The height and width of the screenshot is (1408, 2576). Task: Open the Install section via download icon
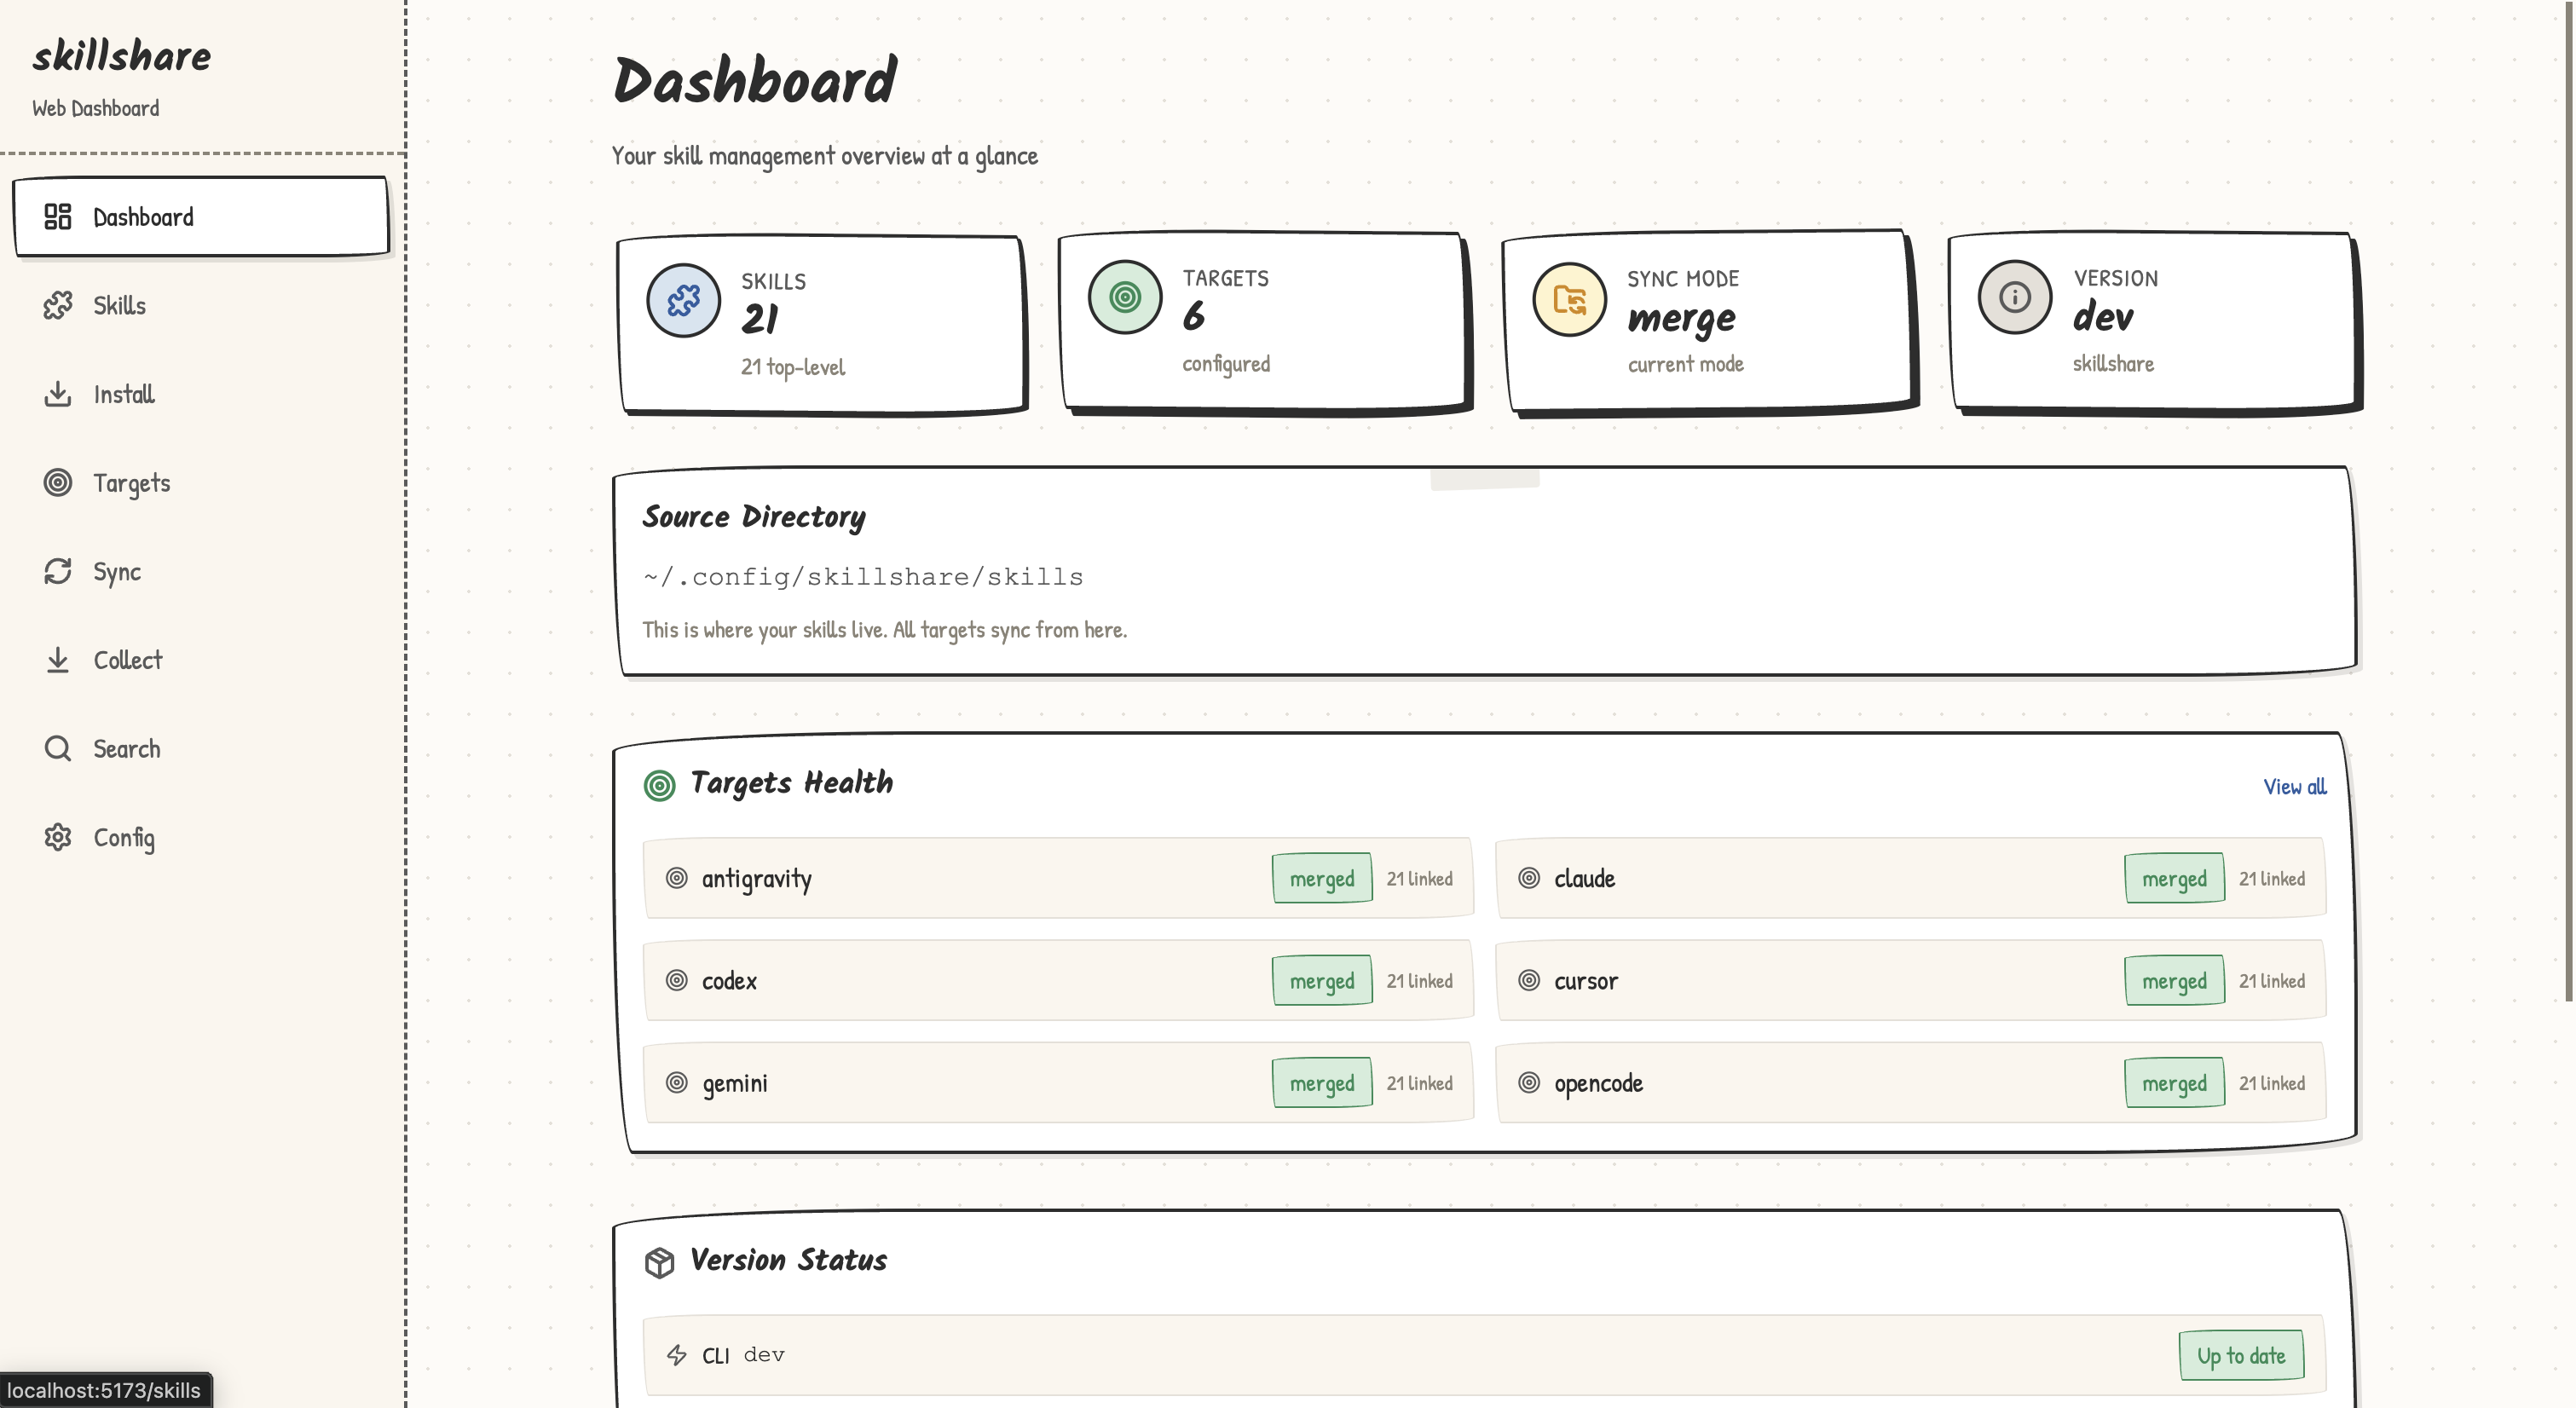point(58,394)
